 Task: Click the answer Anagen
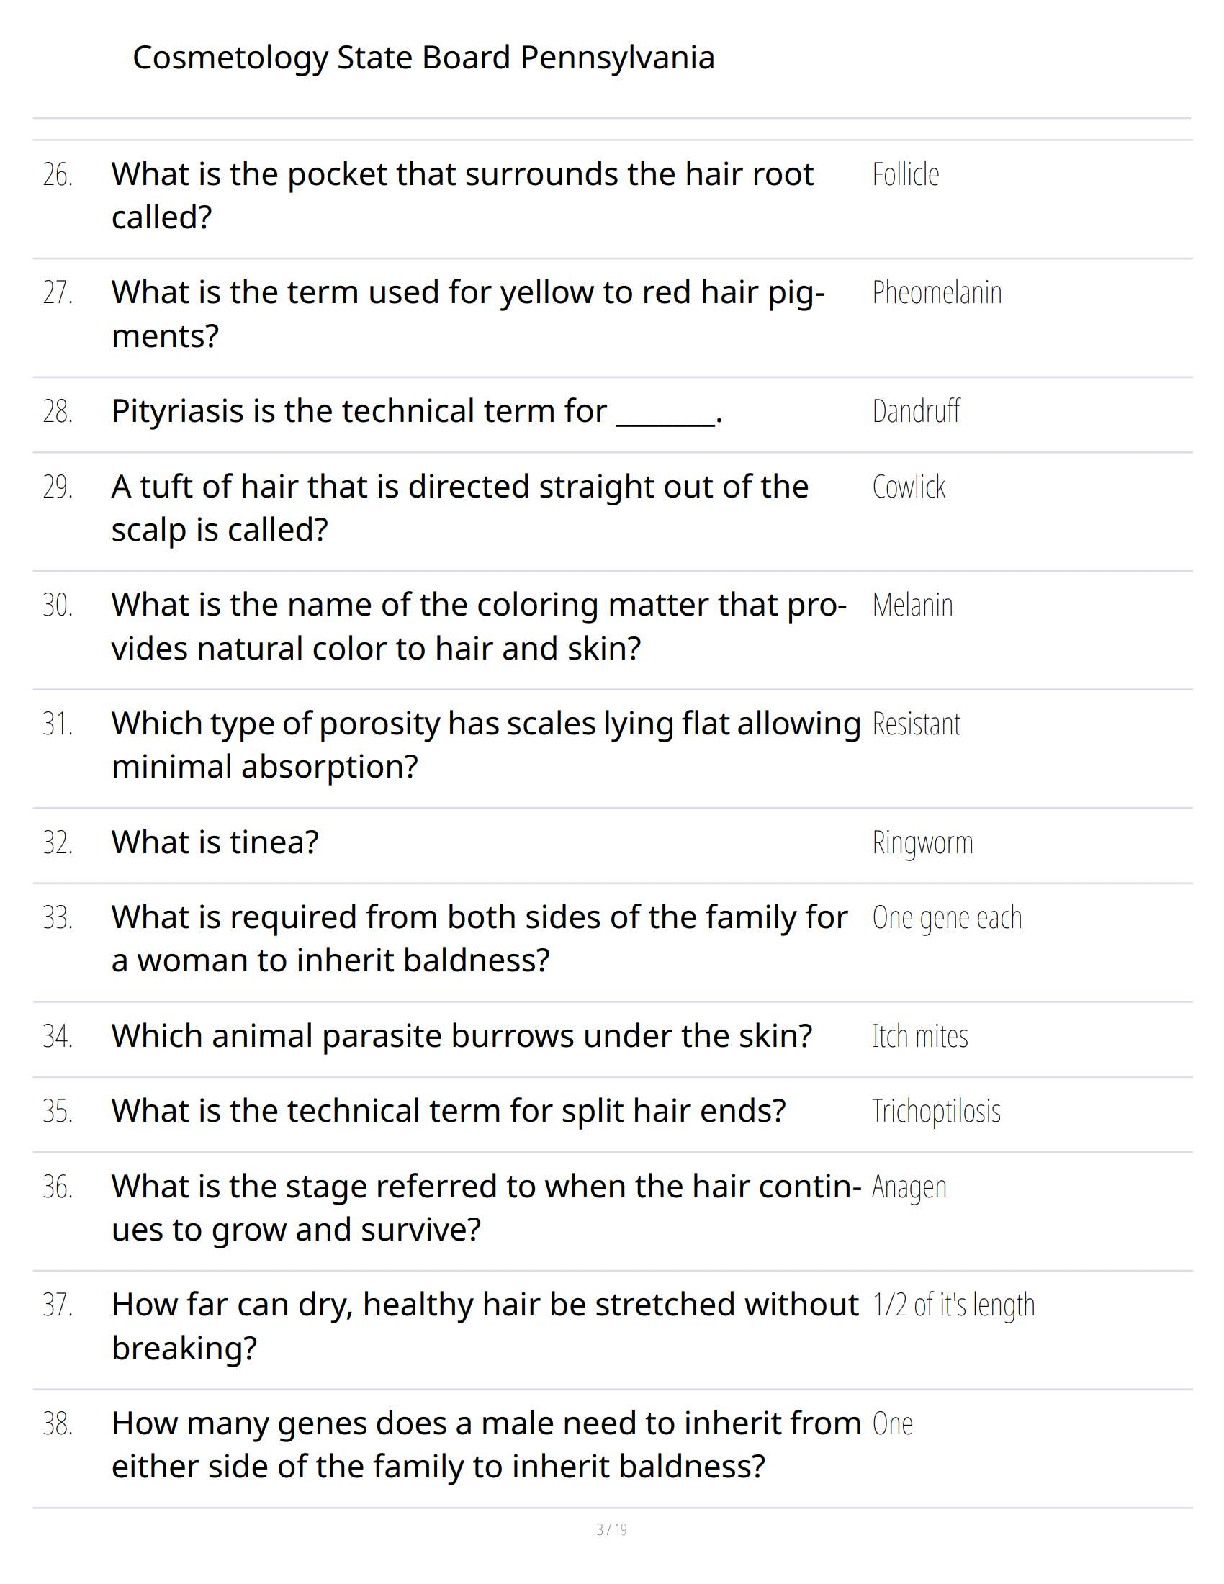point(909,1187)
